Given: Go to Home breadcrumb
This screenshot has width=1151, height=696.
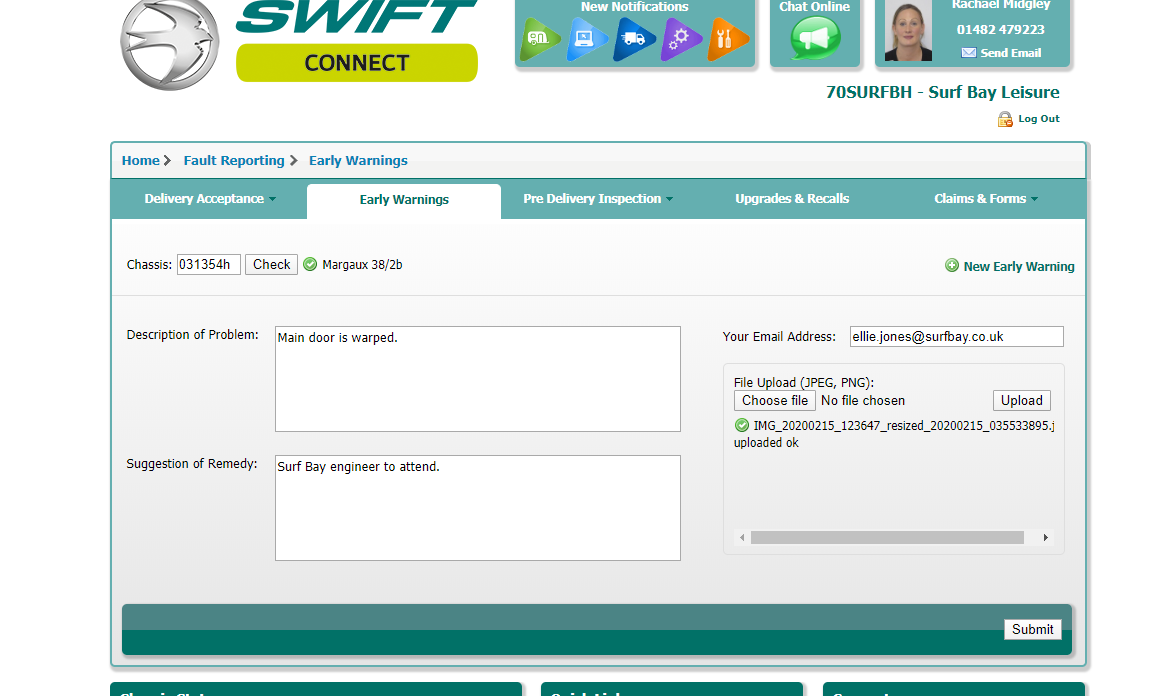Looking at the screenshot, I should [x=140, y=161].
